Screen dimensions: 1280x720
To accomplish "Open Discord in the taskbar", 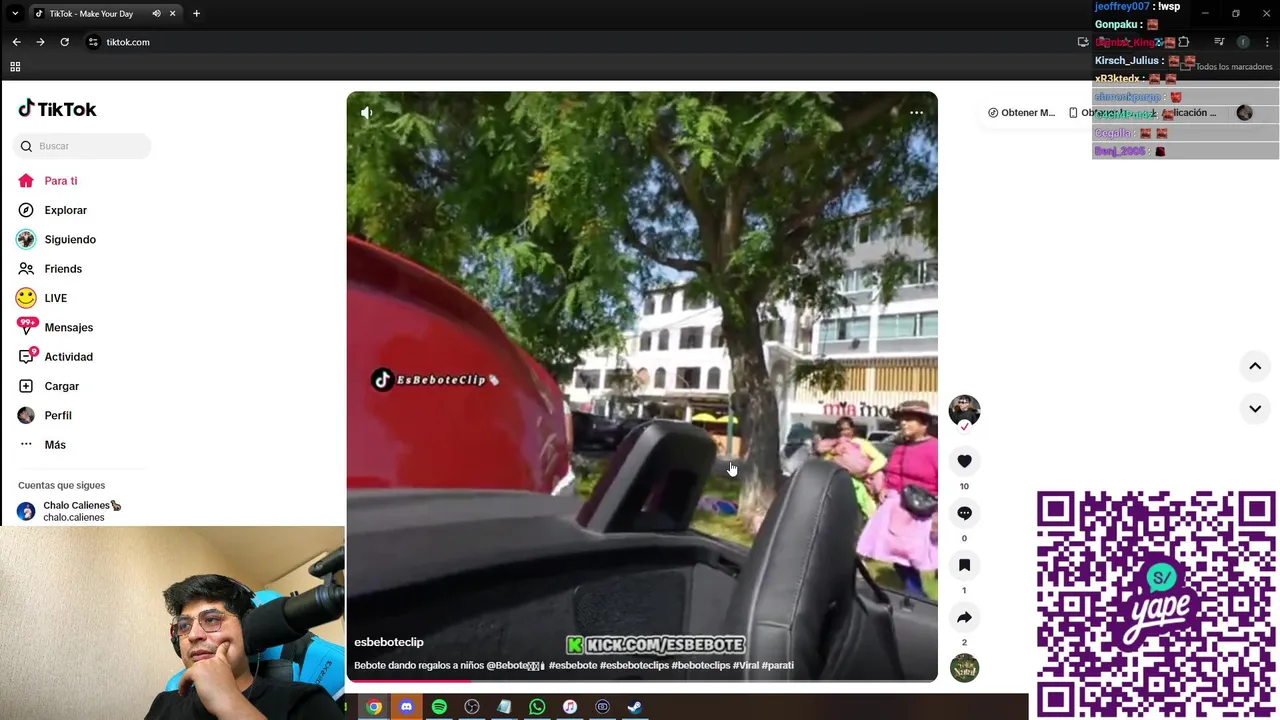I will [x=406, y=707].
